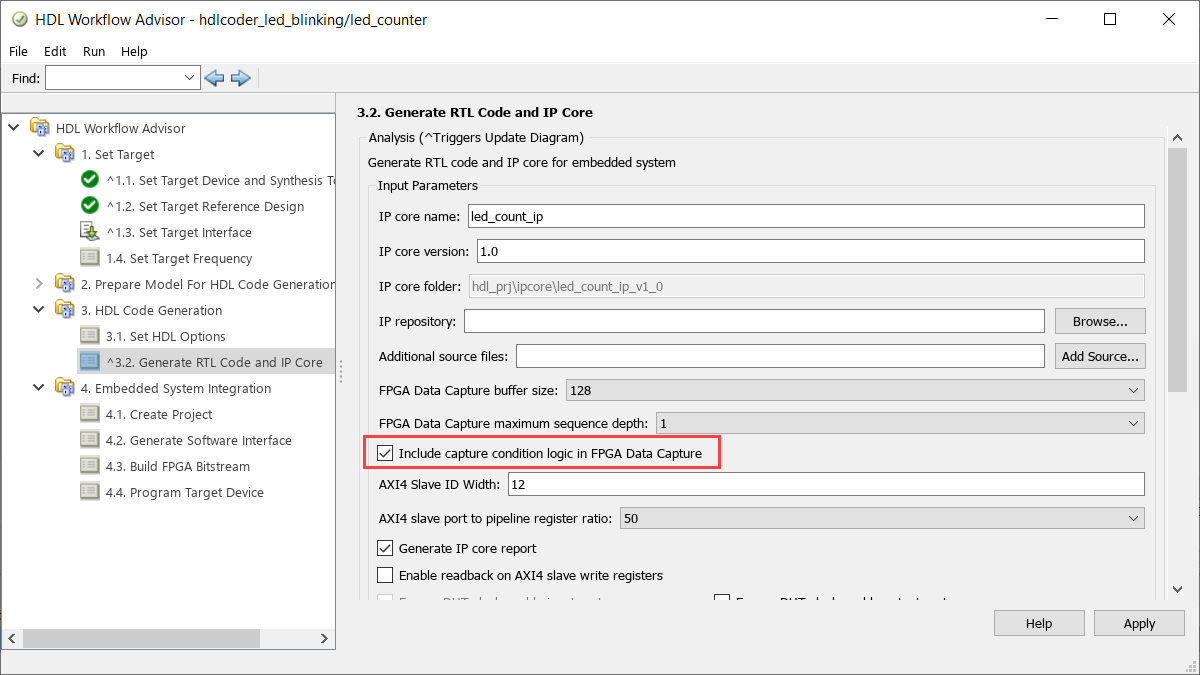Click the green checkmark beside task 1.1

tap(89, 180)
